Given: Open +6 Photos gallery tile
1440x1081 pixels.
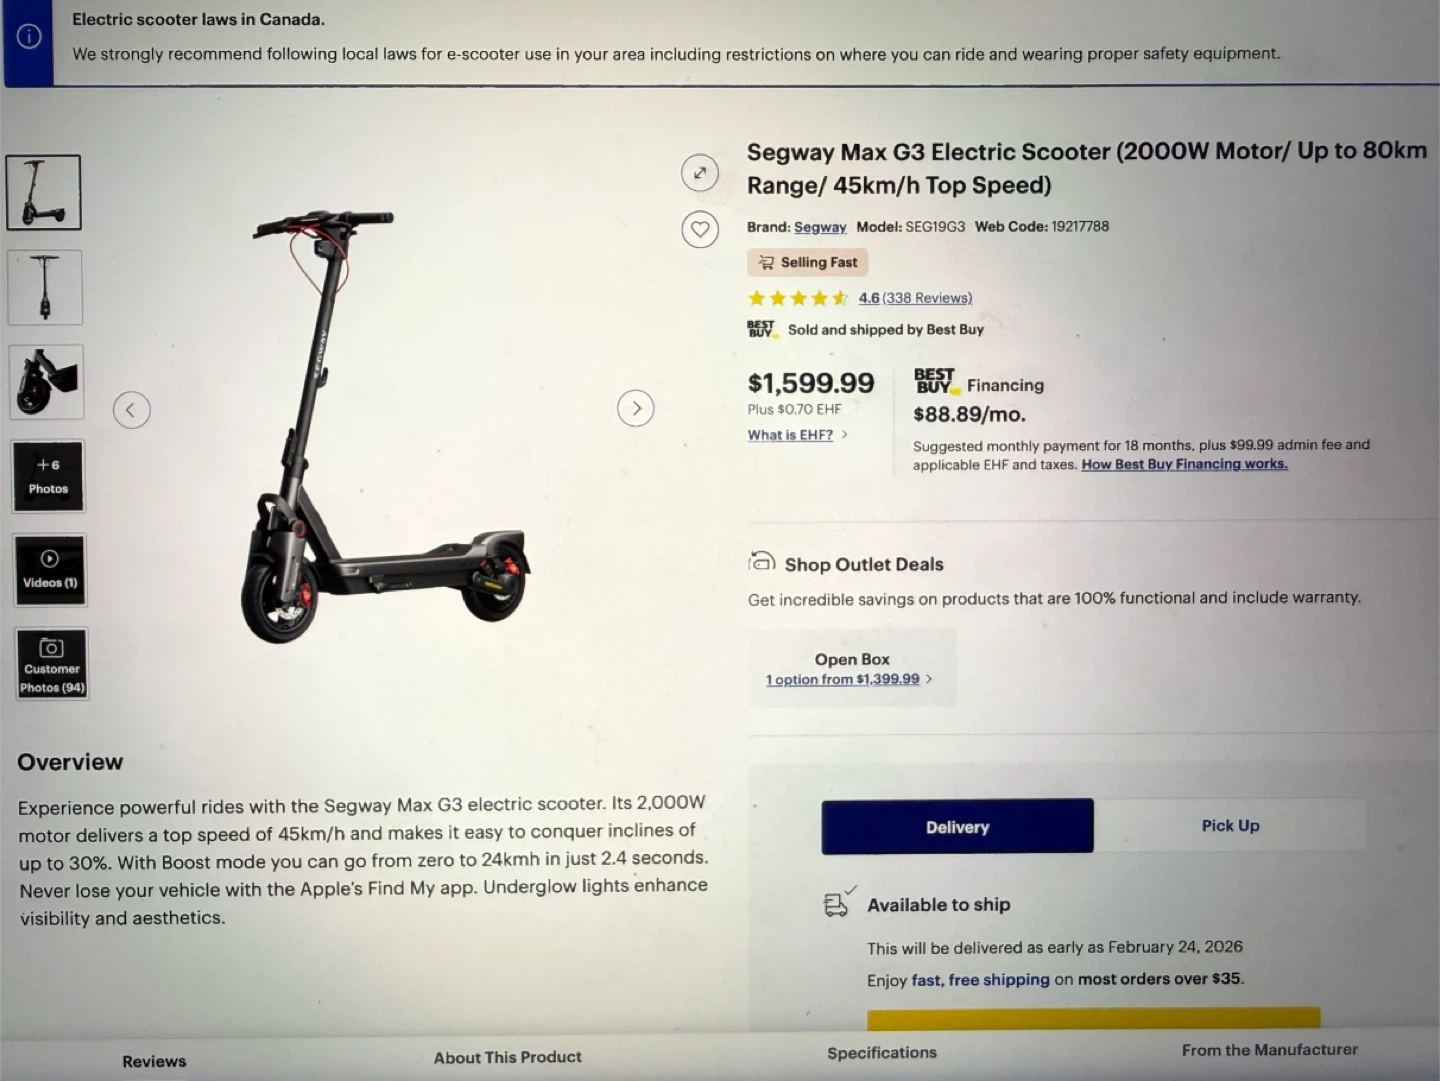Looking at the screenshot, I should coord(48,476).
